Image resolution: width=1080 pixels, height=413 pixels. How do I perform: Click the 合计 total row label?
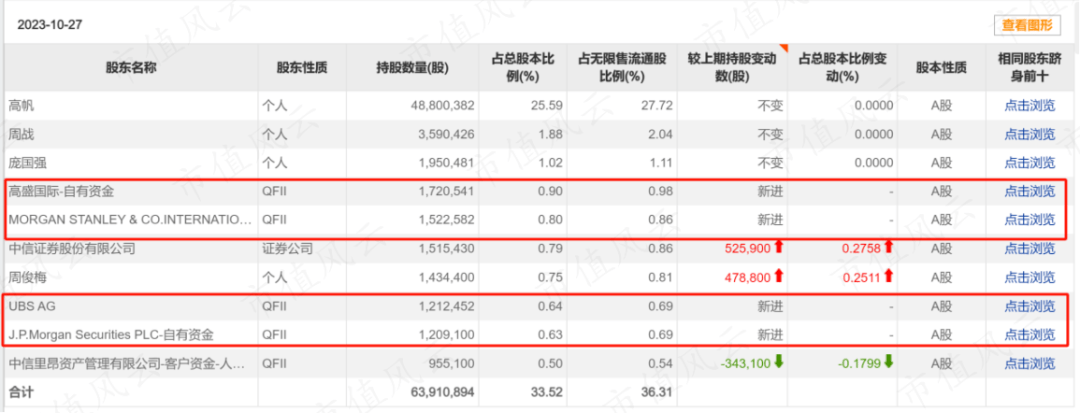(20, 392)
